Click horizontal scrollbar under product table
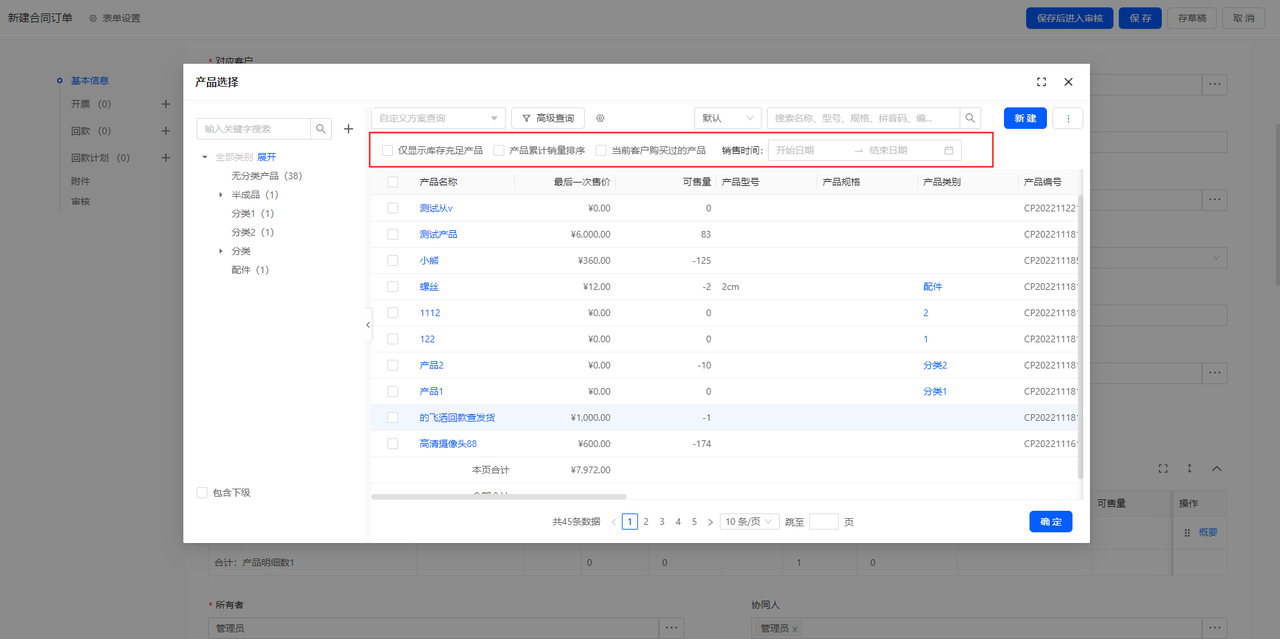The width and height of the screenshot is (1280, 639). tap(498, 496)
